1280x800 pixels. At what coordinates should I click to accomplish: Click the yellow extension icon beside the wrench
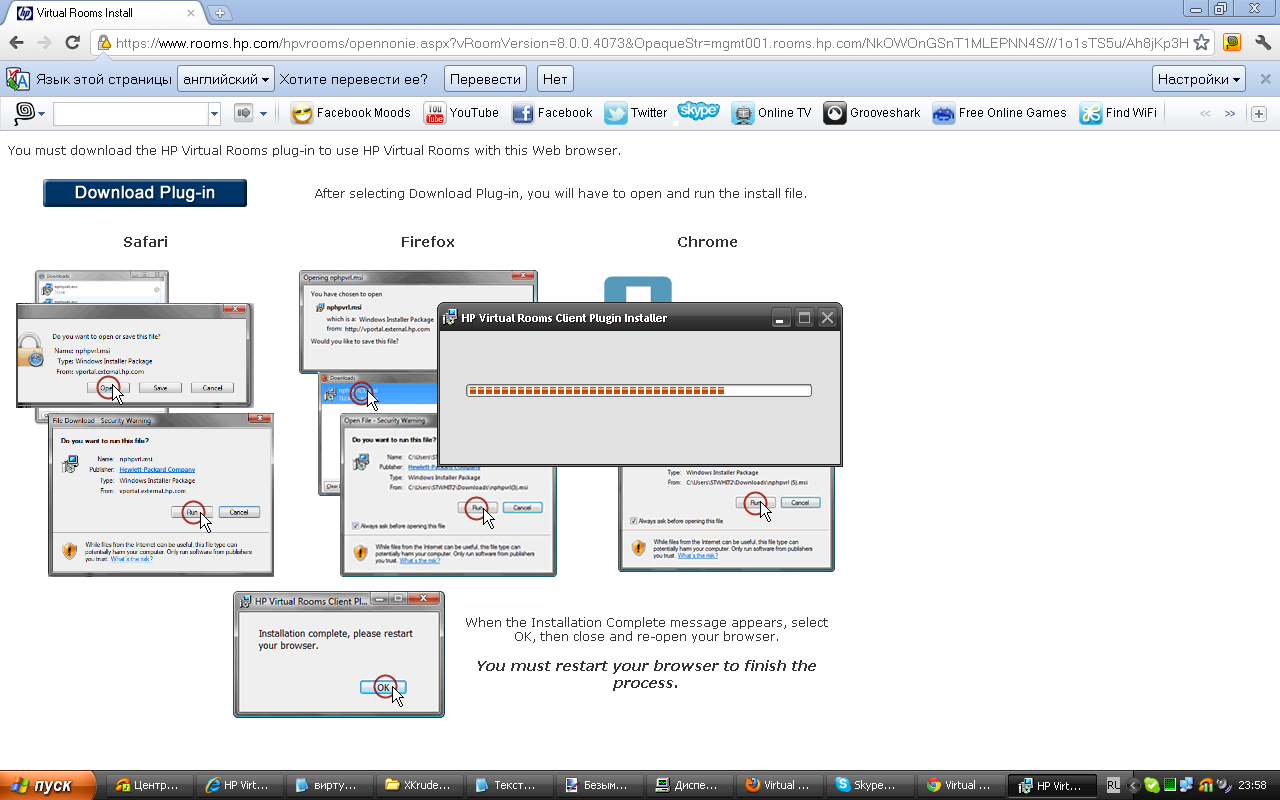click(1232, 43)
